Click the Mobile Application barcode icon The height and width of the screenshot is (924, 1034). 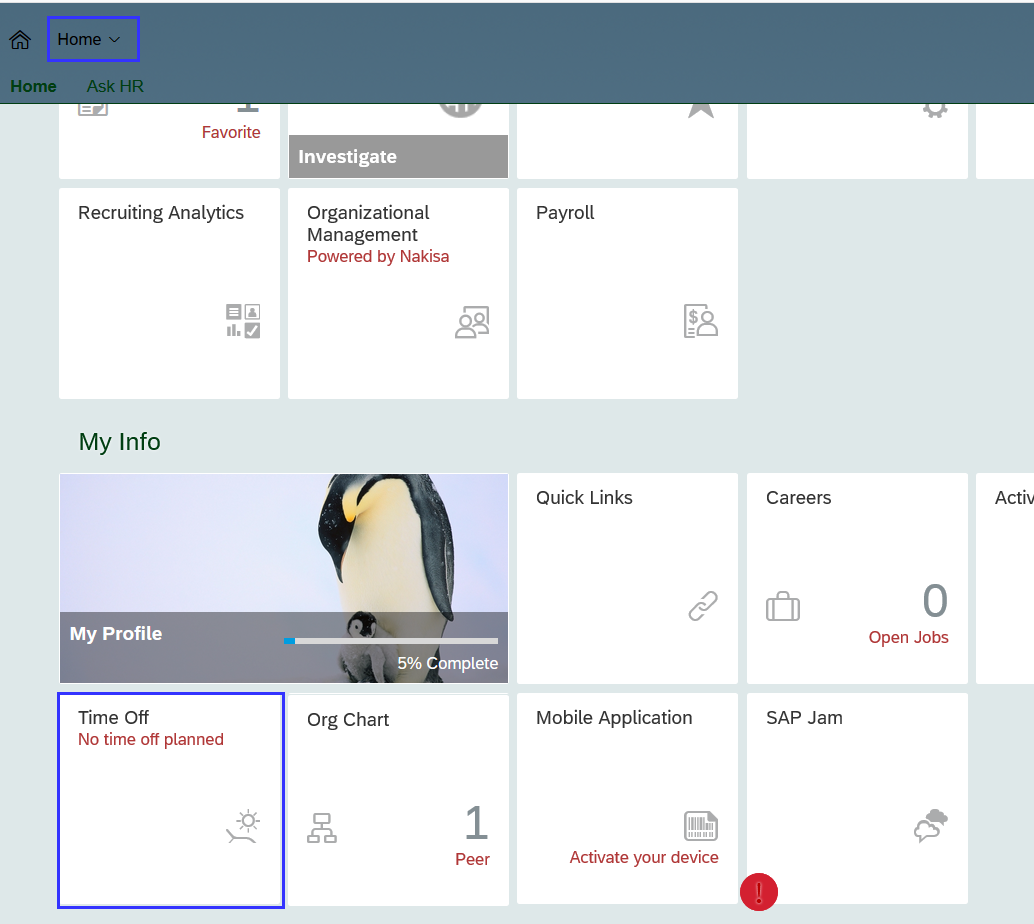[x=700, y=826]
